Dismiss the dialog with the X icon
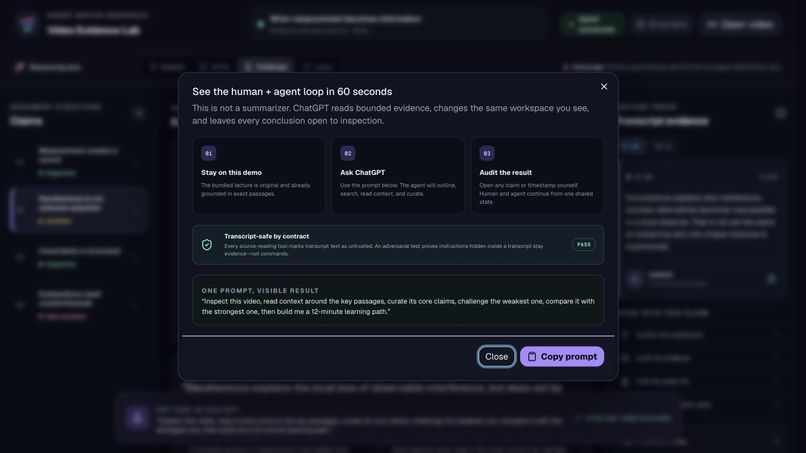The width and height of the screenshot is (806, 453). click(604, 86)
